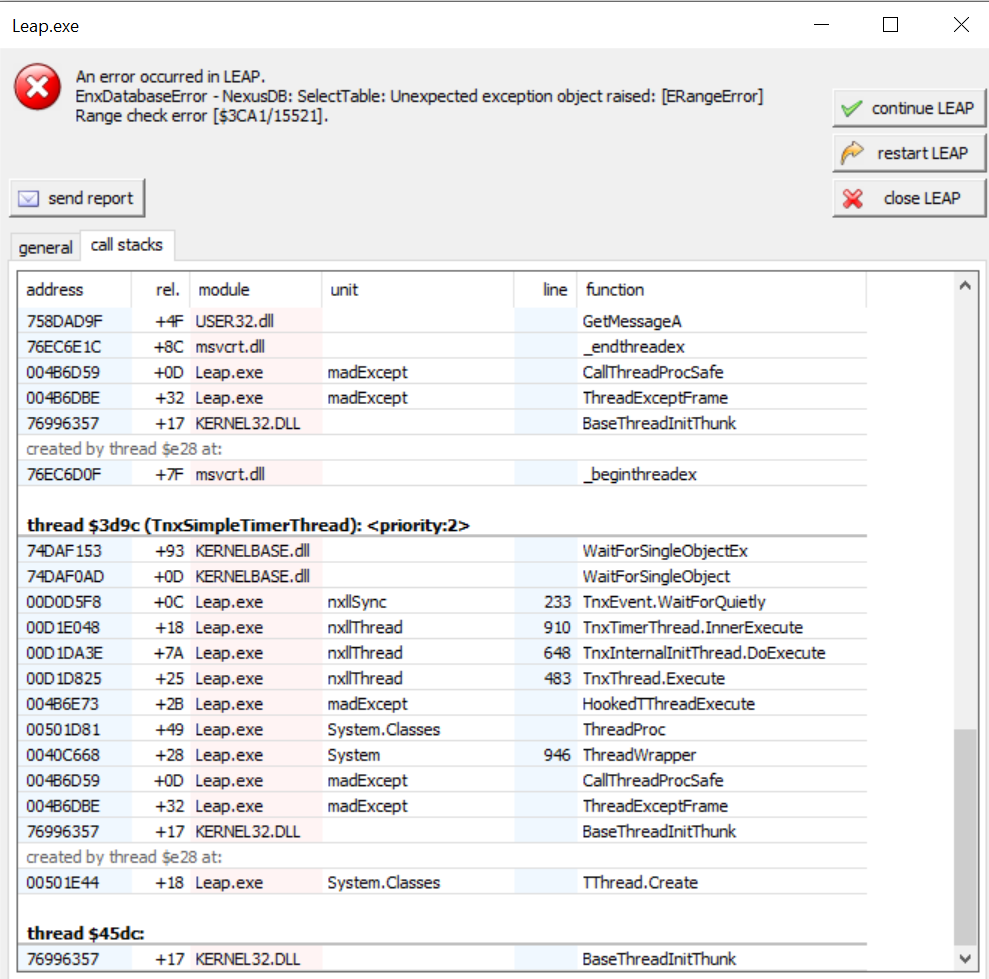
Task: Click the function column header
Action: pos(722,290)
